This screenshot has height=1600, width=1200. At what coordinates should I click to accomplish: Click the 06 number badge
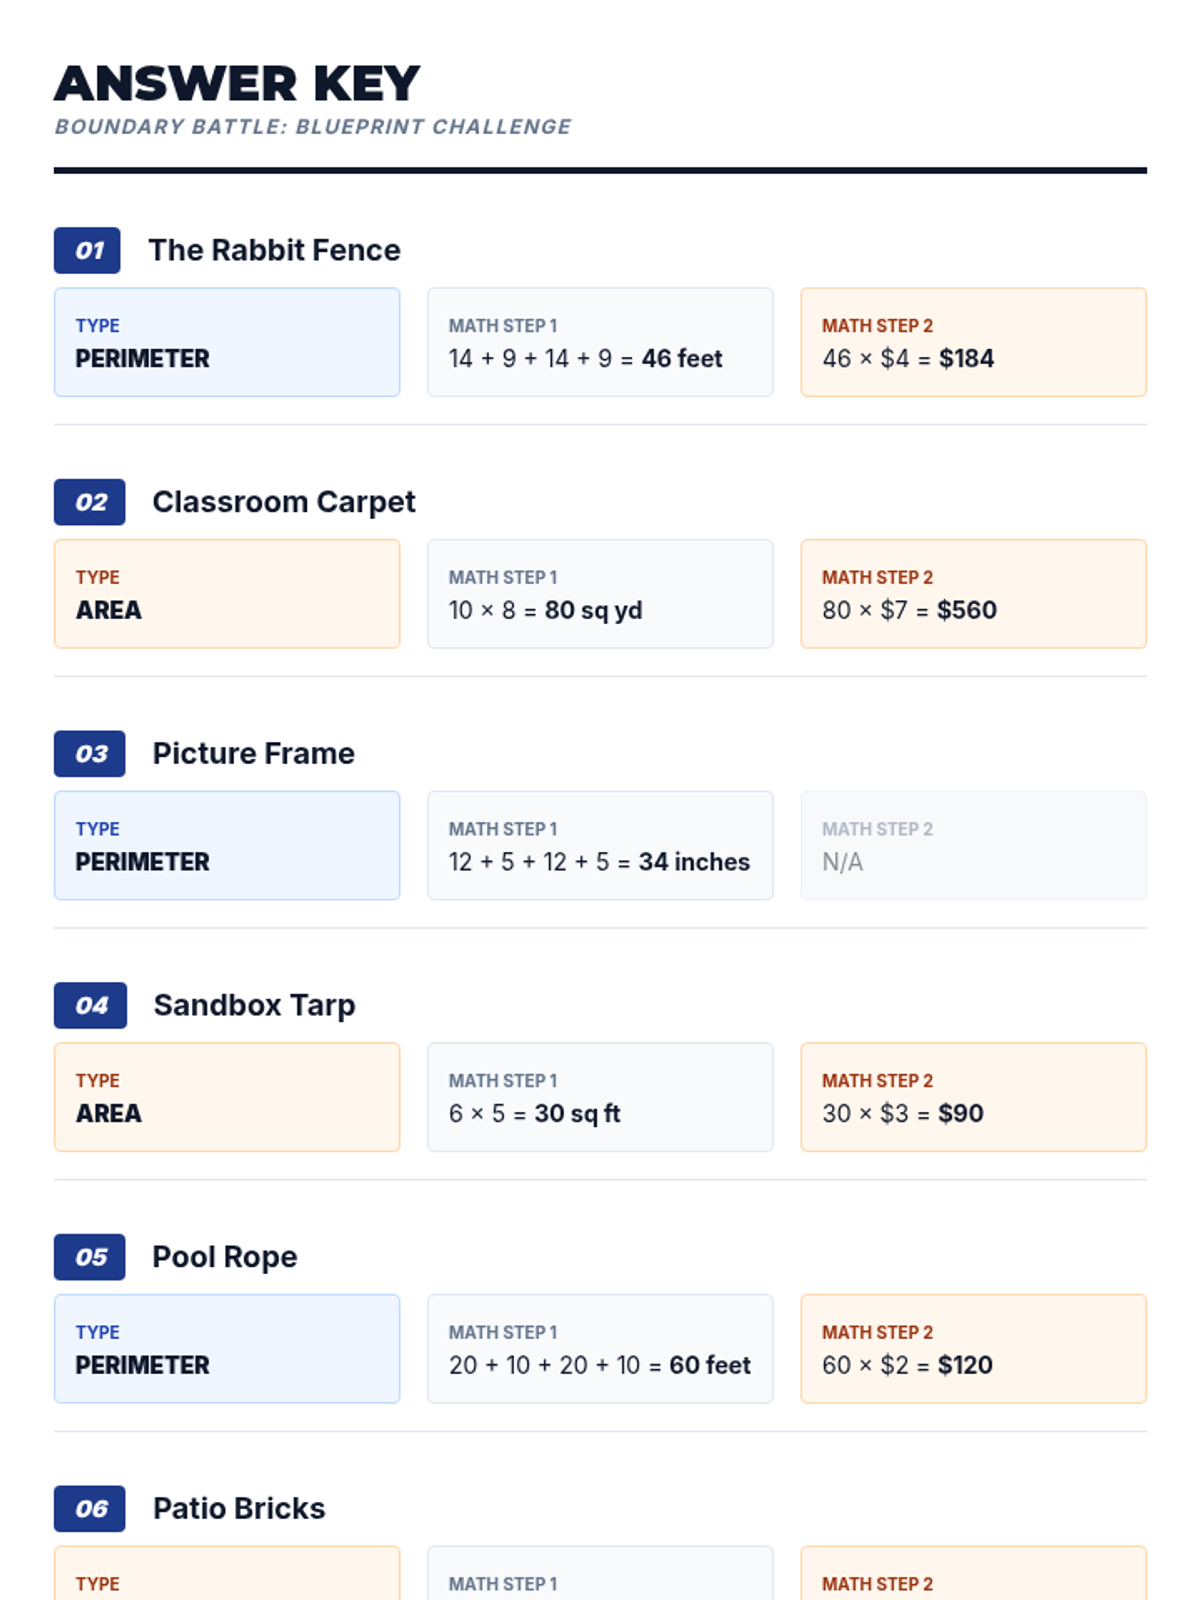pos(90,1509)
